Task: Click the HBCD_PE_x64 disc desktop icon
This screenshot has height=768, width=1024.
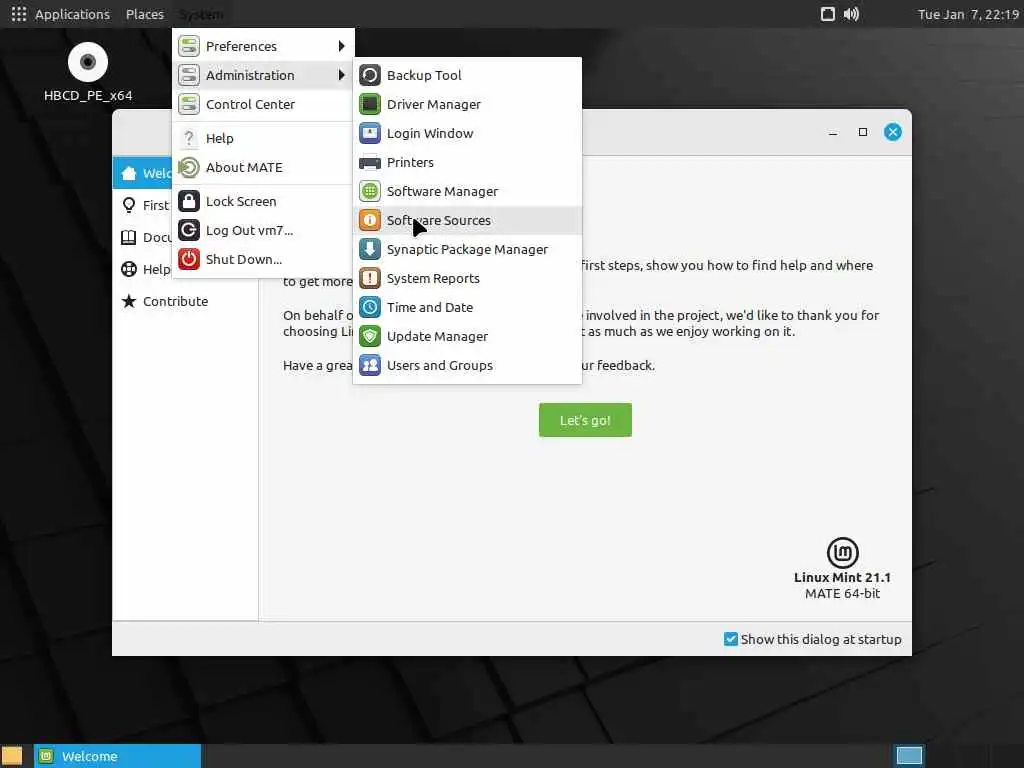Action: click(x=88, y=62)
